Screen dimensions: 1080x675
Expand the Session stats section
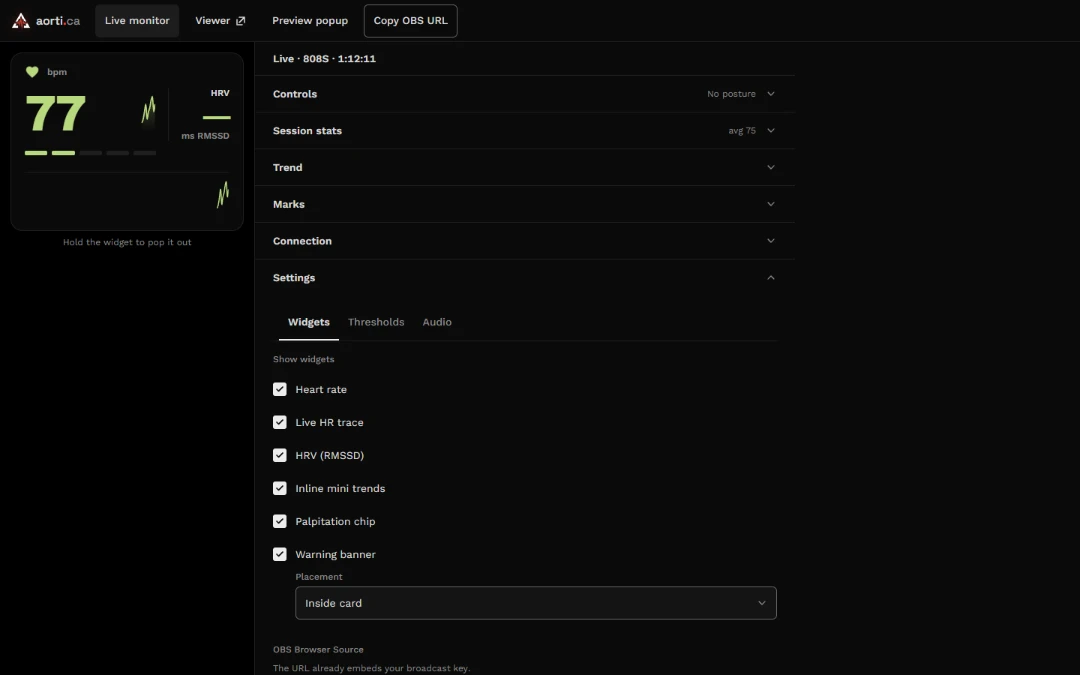525,130
